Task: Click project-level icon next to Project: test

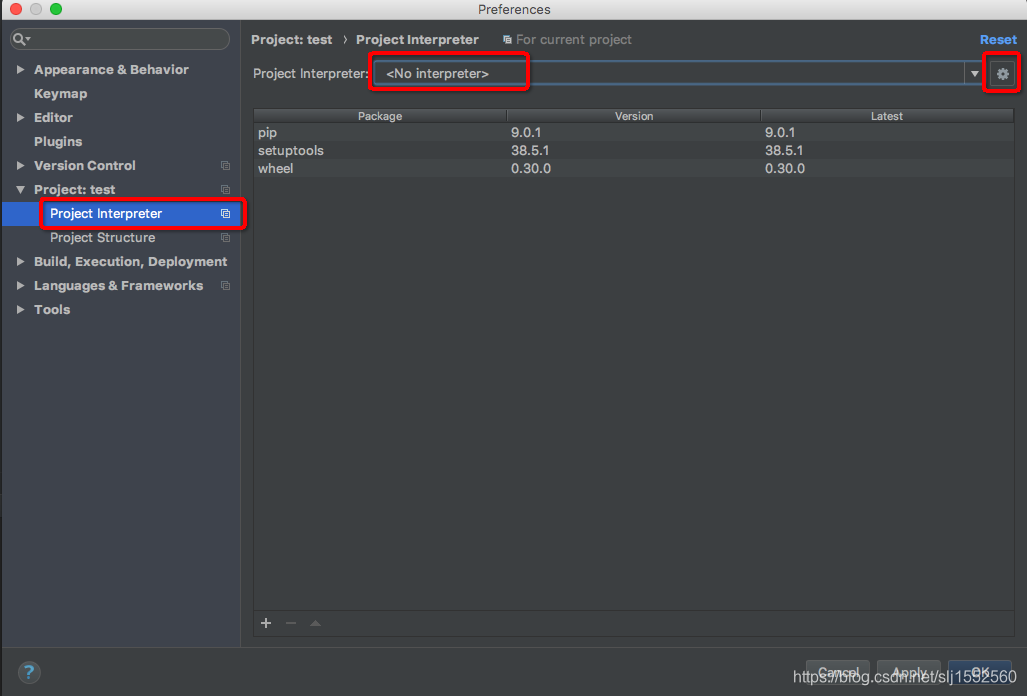Action: click(225, 190)
